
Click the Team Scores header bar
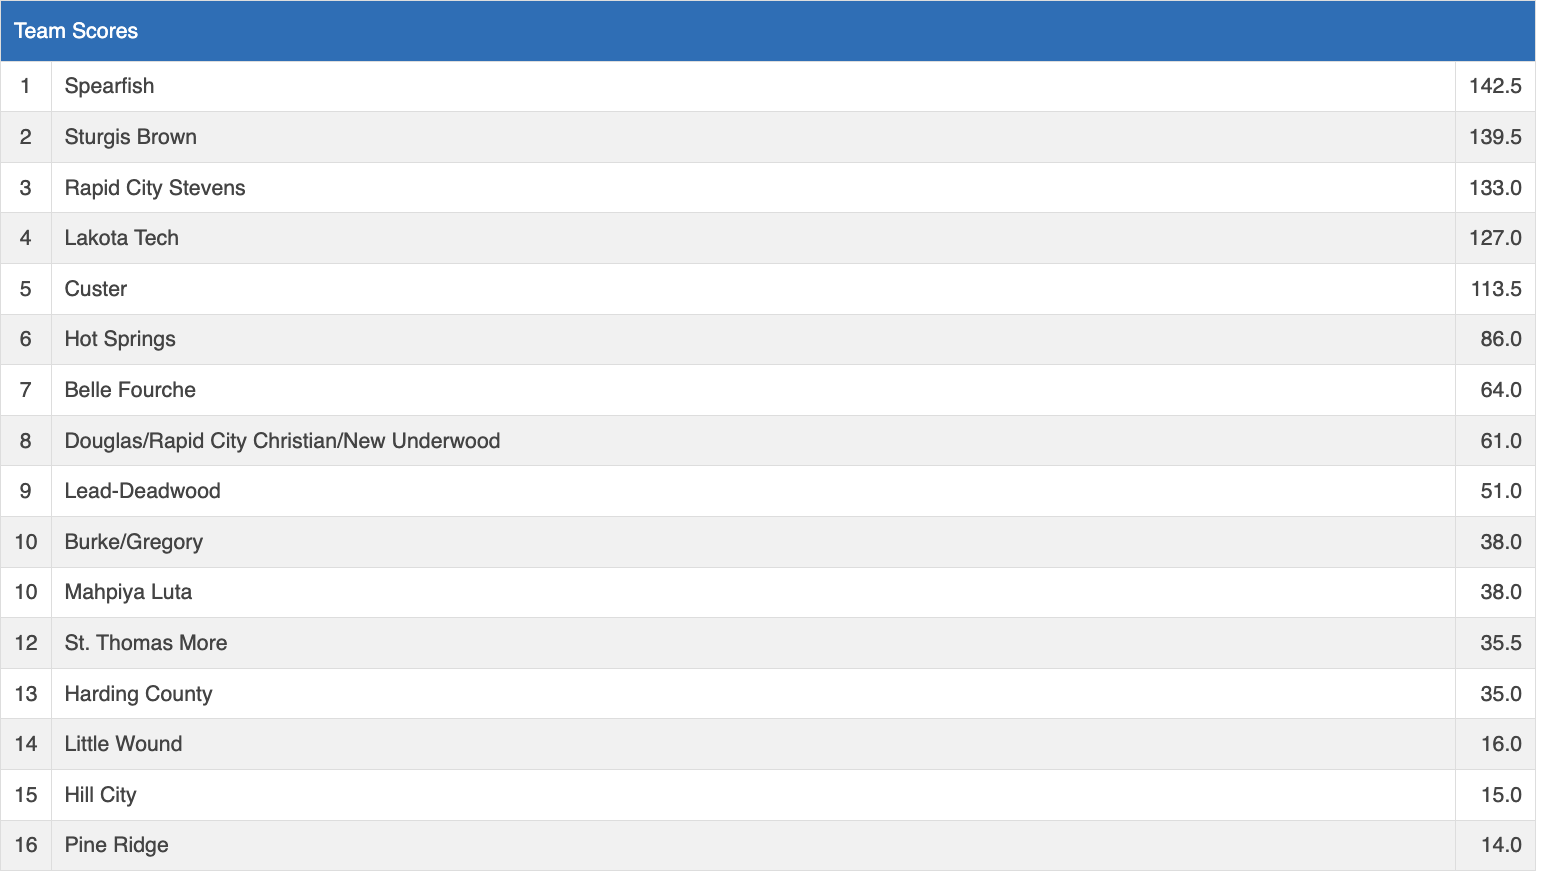pos(767,31)
